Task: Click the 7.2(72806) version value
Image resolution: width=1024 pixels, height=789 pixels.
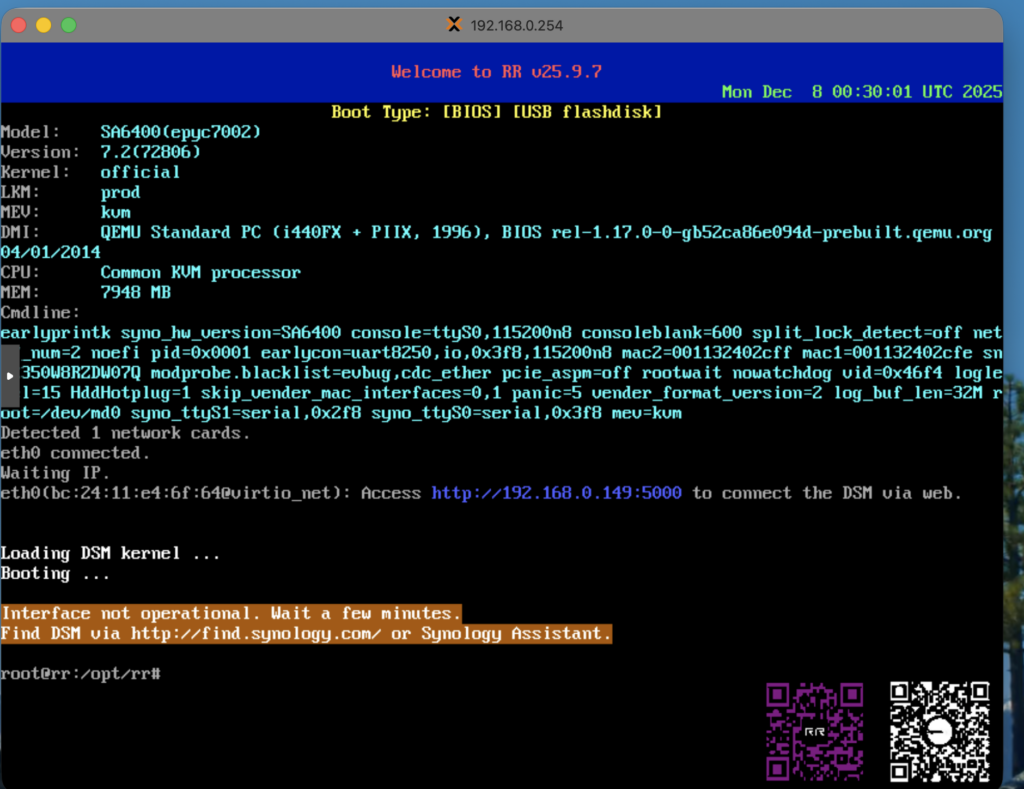Action: [151, 152]
